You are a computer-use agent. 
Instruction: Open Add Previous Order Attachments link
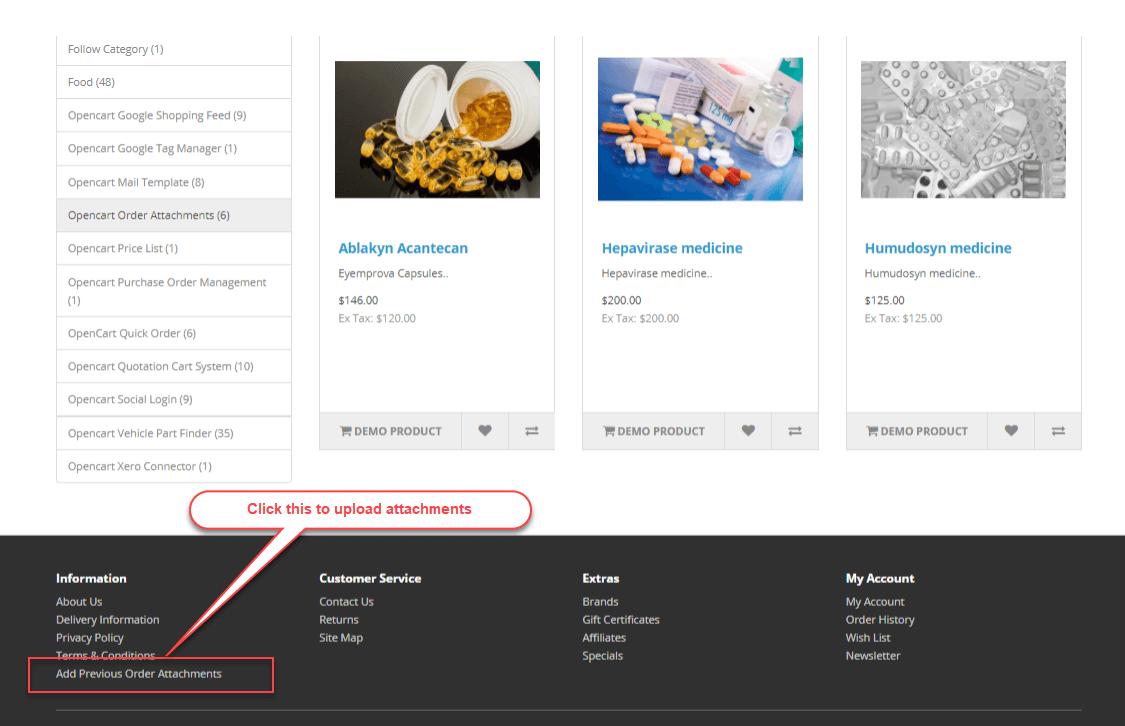pyautogui.click(x=139, y=674)
